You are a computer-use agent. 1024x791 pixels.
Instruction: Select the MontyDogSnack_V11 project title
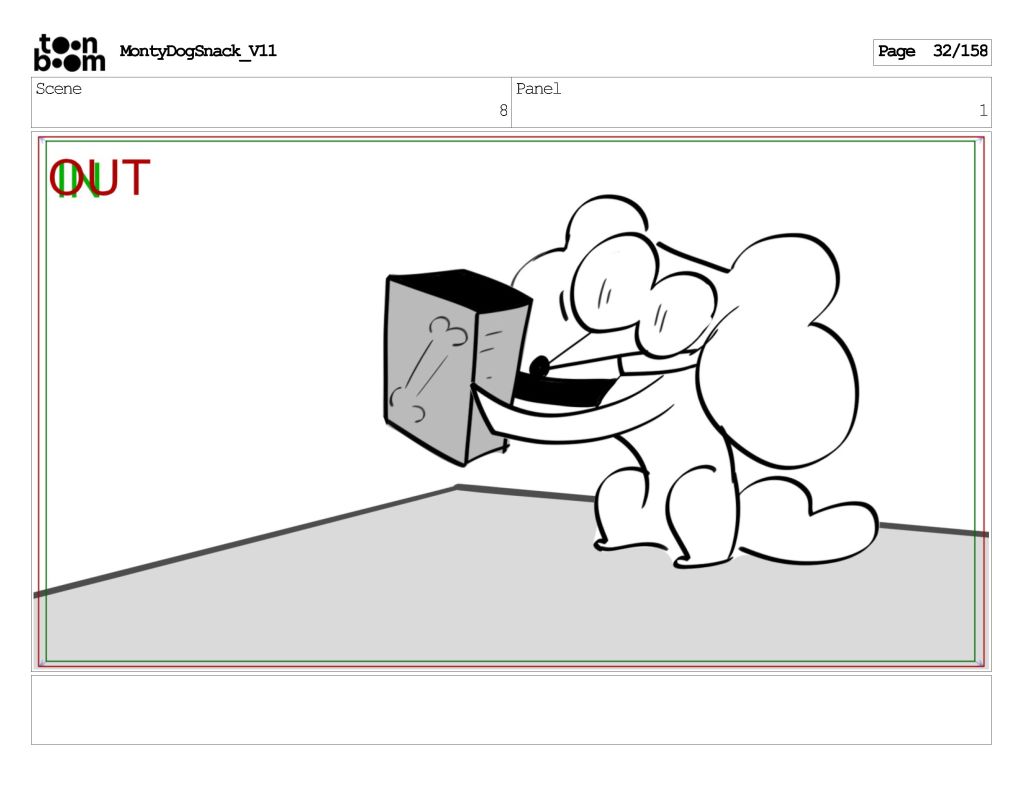click(x=198, y=51)
